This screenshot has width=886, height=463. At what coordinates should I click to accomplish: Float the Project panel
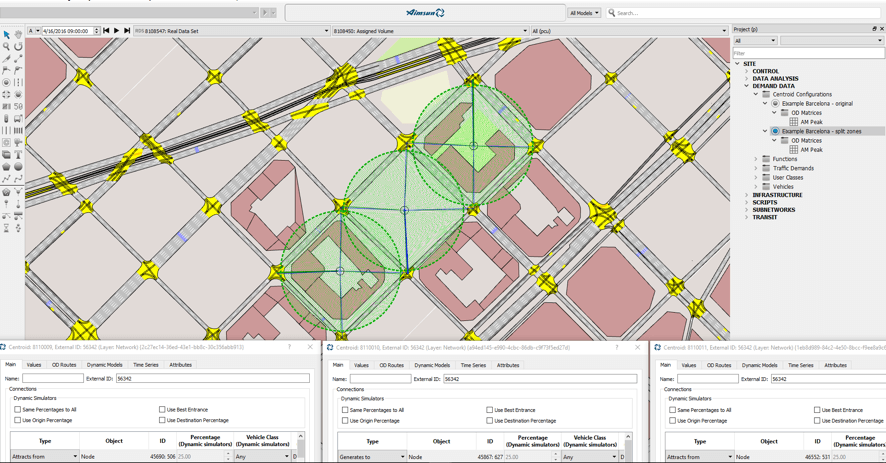pyautogui.click(x=874, y=29)
